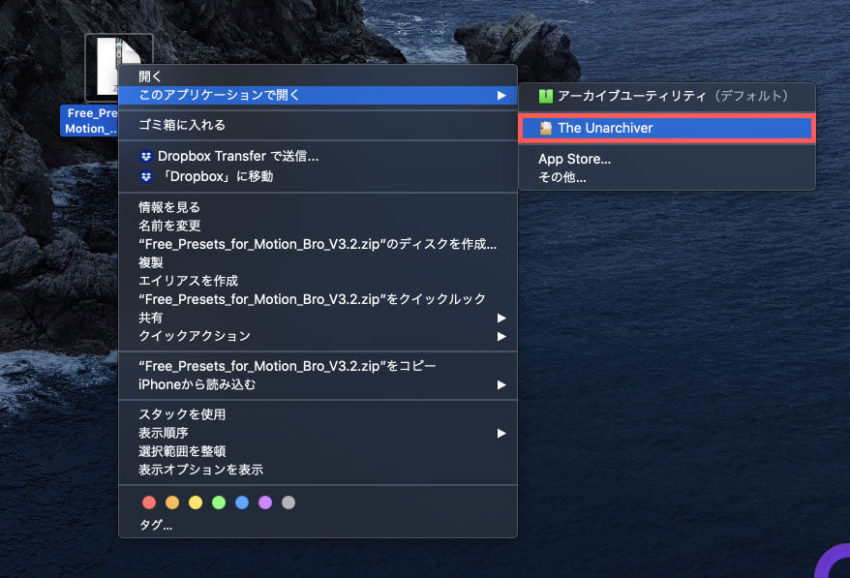Select 表示オプションを表示
This screenshot has height=578, width=850.
tap(318, 470)
